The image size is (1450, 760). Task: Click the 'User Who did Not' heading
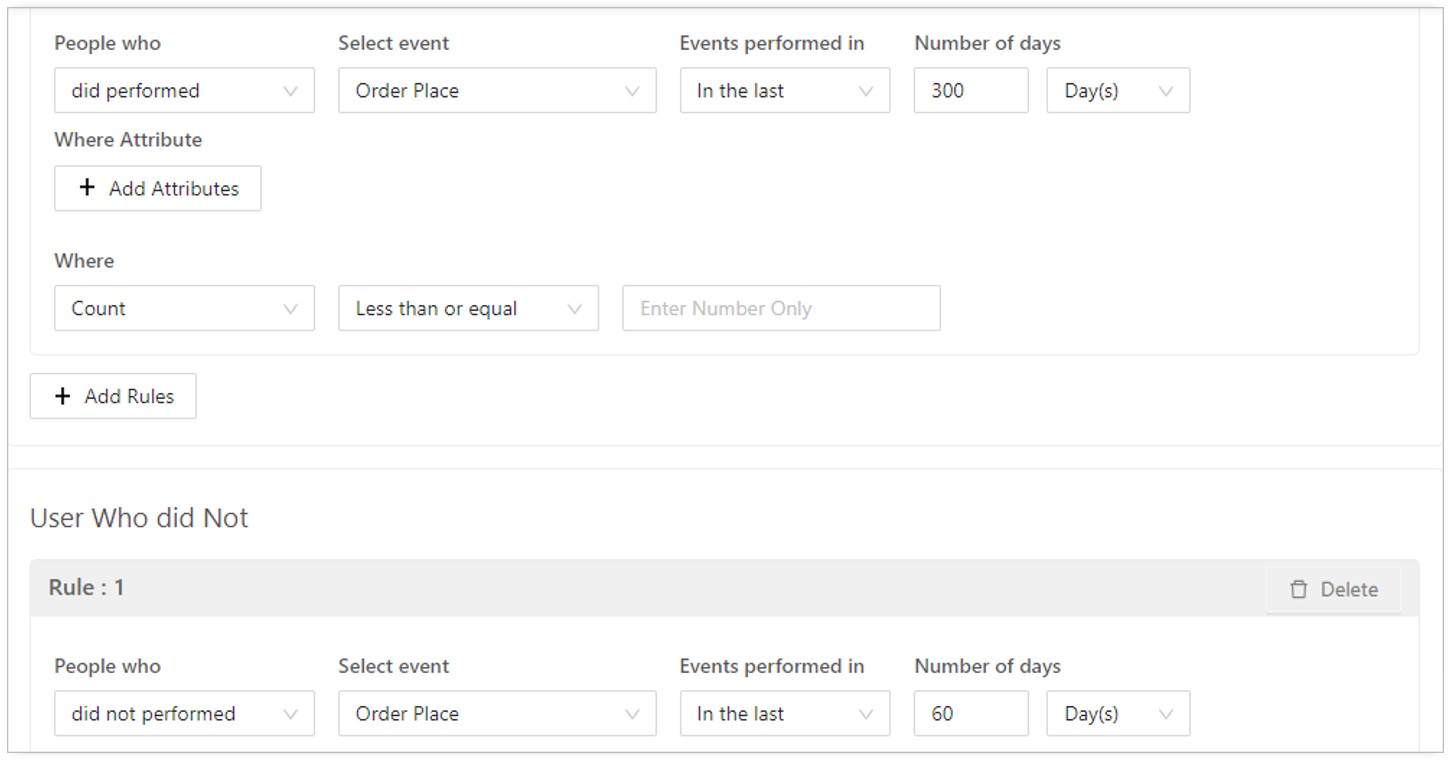point(139,518)
